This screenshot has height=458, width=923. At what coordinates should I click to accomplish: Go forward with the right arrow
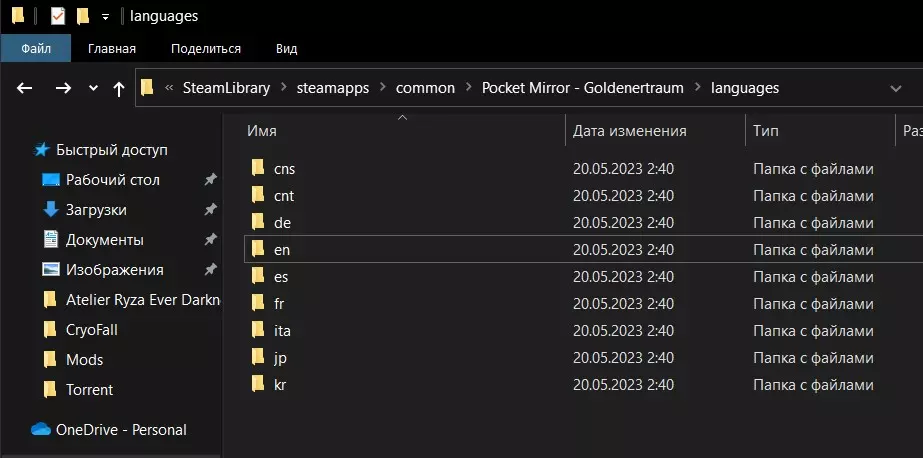pyautogui.click(x=63, y=88)
